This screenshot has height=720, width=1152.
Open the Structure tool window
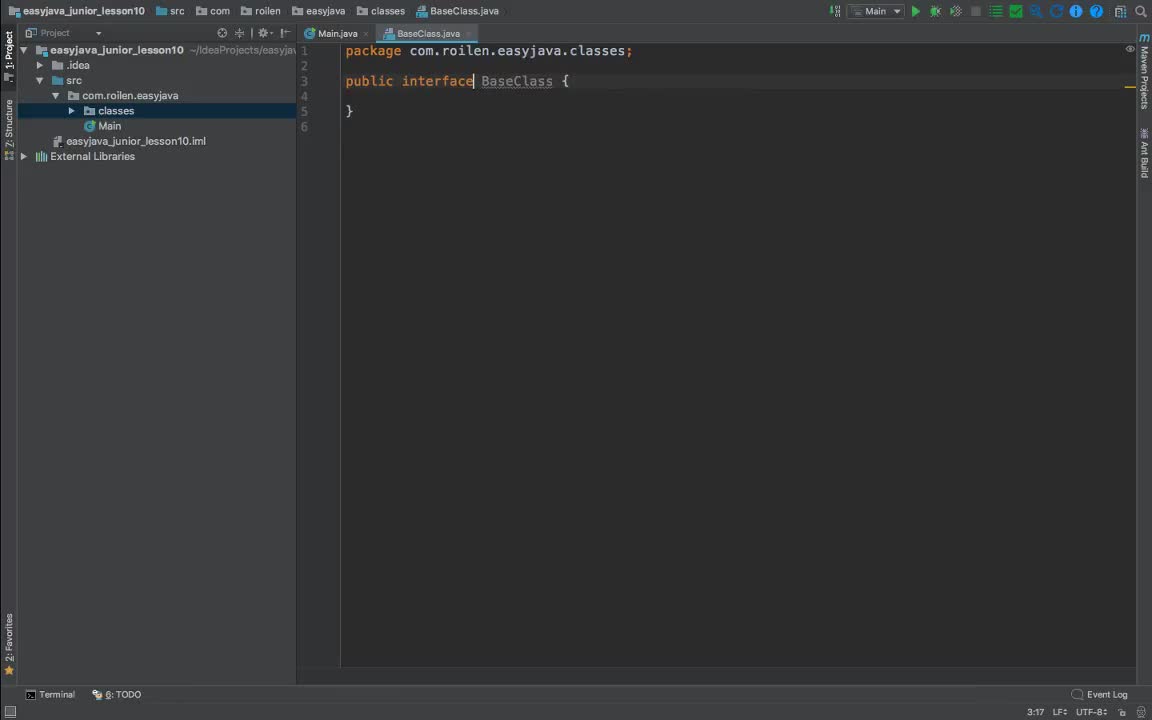pos(9,129)
